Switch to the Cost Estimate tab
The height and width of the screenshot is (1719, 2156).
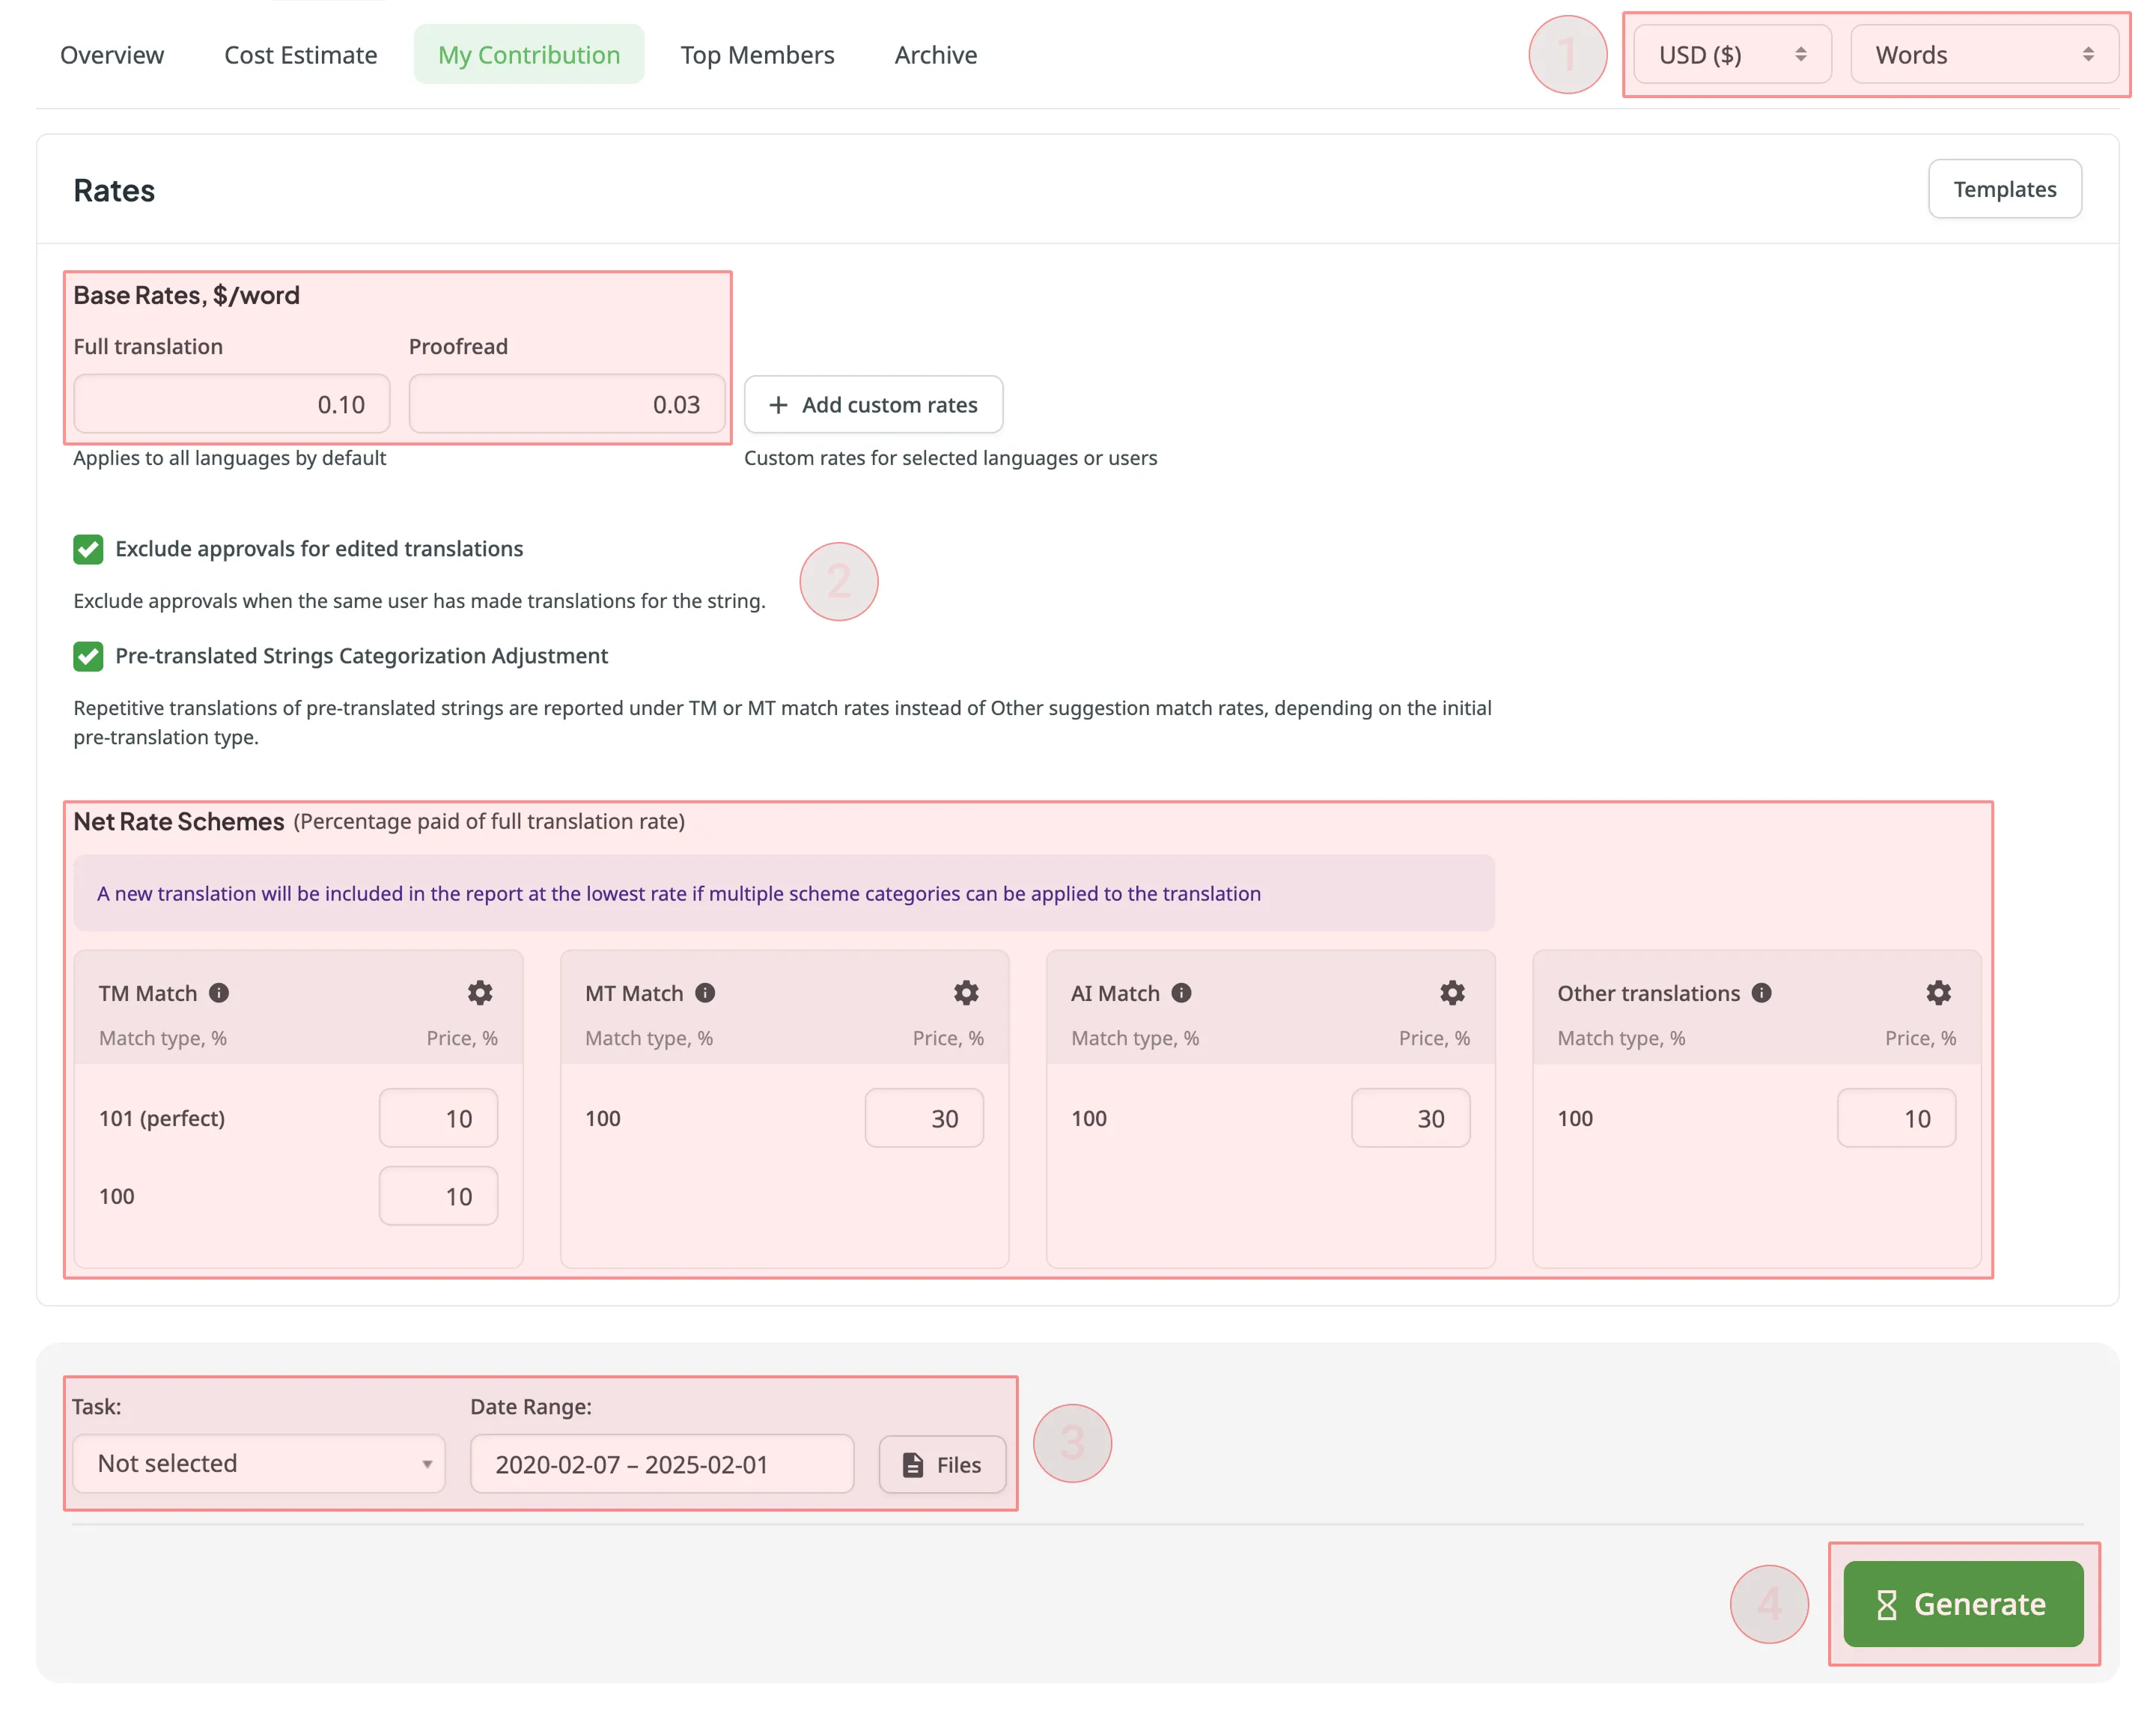point(300,55)
